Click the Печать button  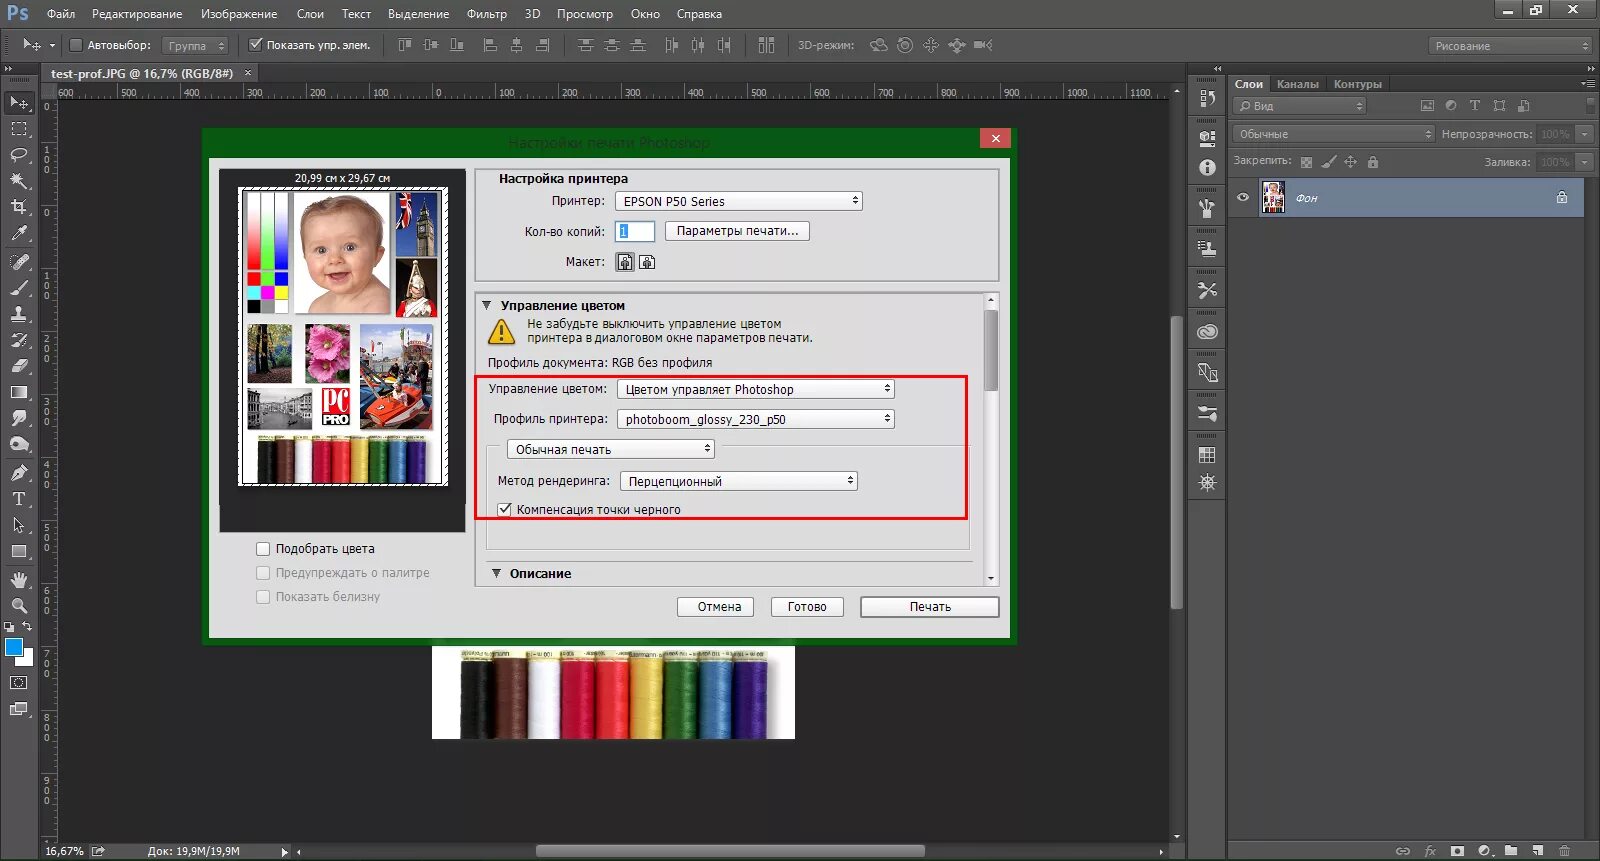coord(930,607)
